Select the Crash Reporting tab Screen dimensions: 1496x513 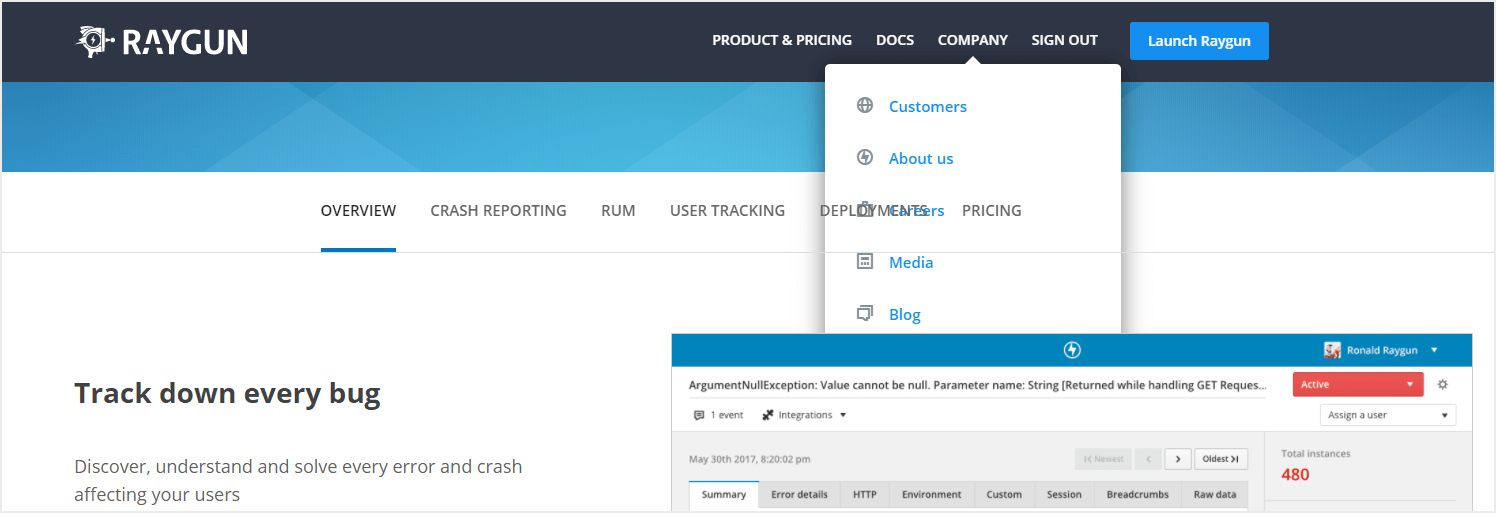498,211
